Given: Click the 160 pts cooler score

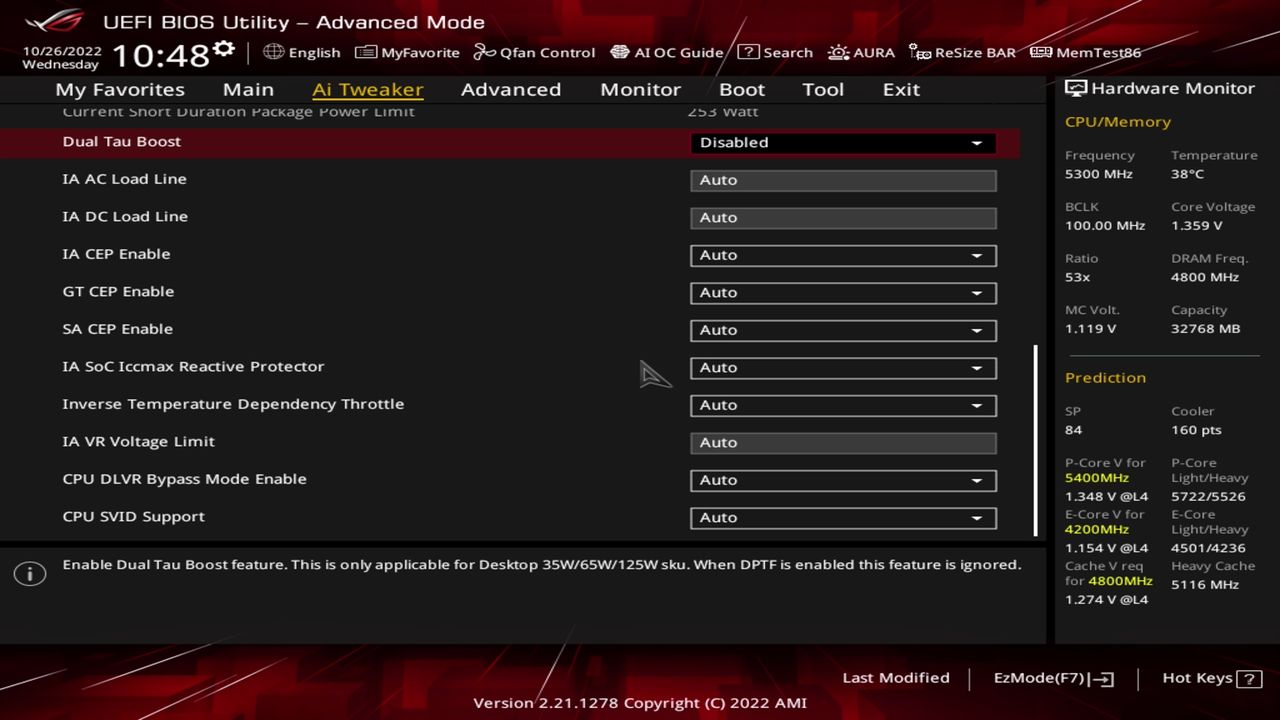Looking at the screenshot, I should (x=1196, y=430).
